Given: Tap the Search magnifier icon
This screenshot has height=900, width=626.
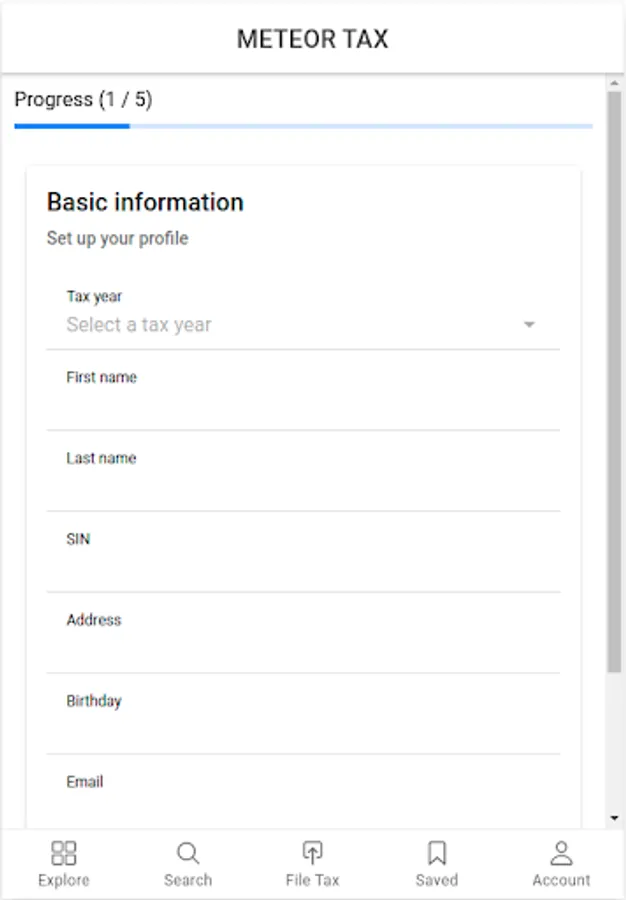Looking at the screenshot, I should (x=188, y=853).
